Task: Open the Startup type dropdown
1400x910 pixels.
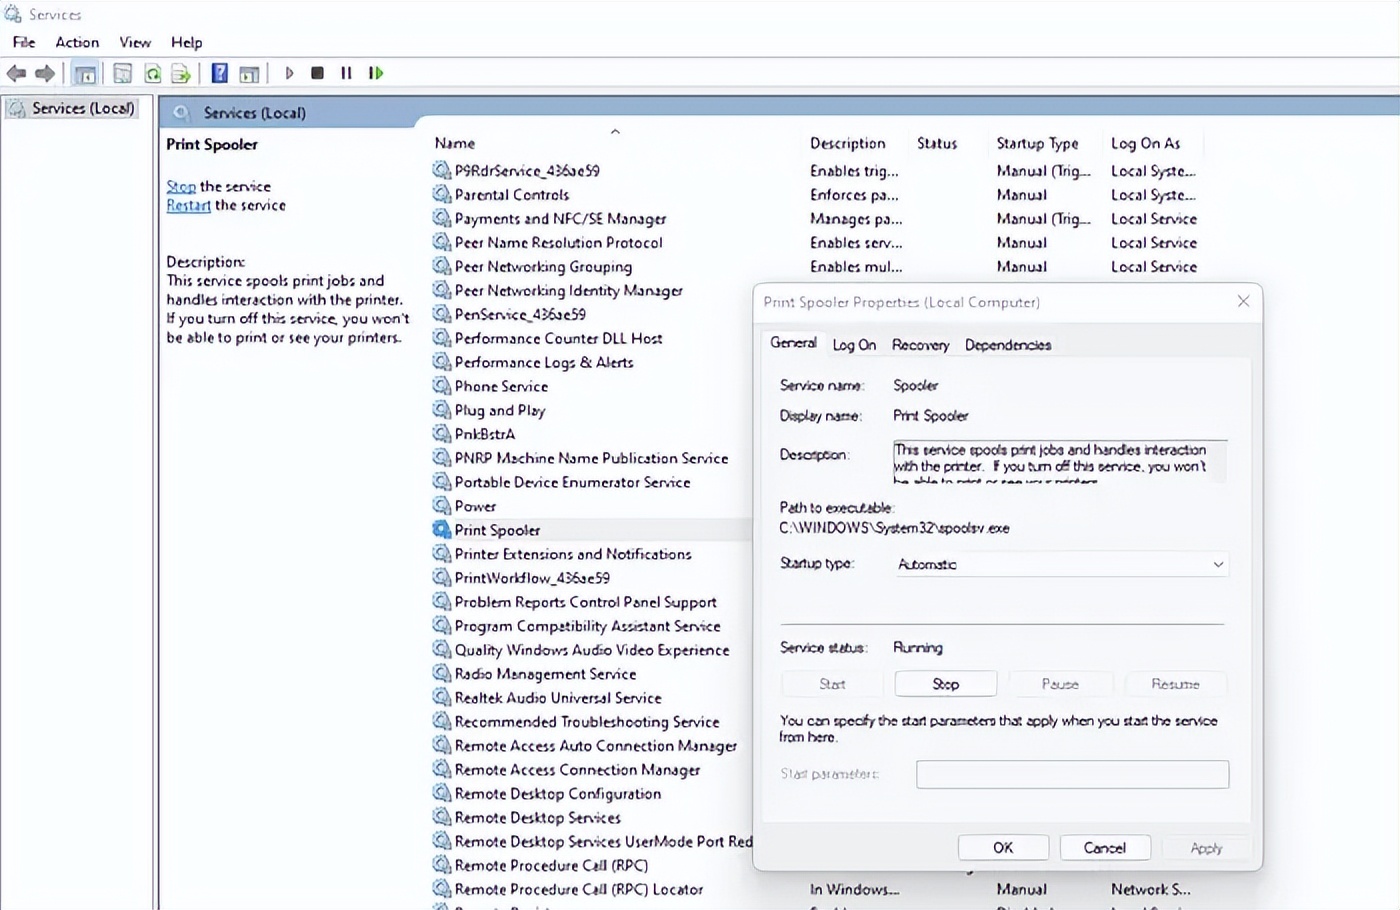Action: [x=1061, y=564]
